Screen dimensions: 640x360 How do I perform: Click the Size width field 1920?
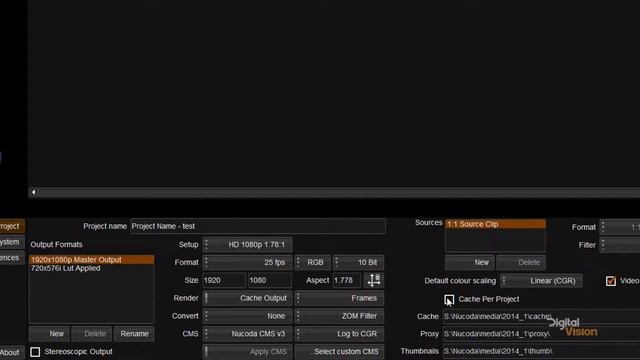[224, 280]
